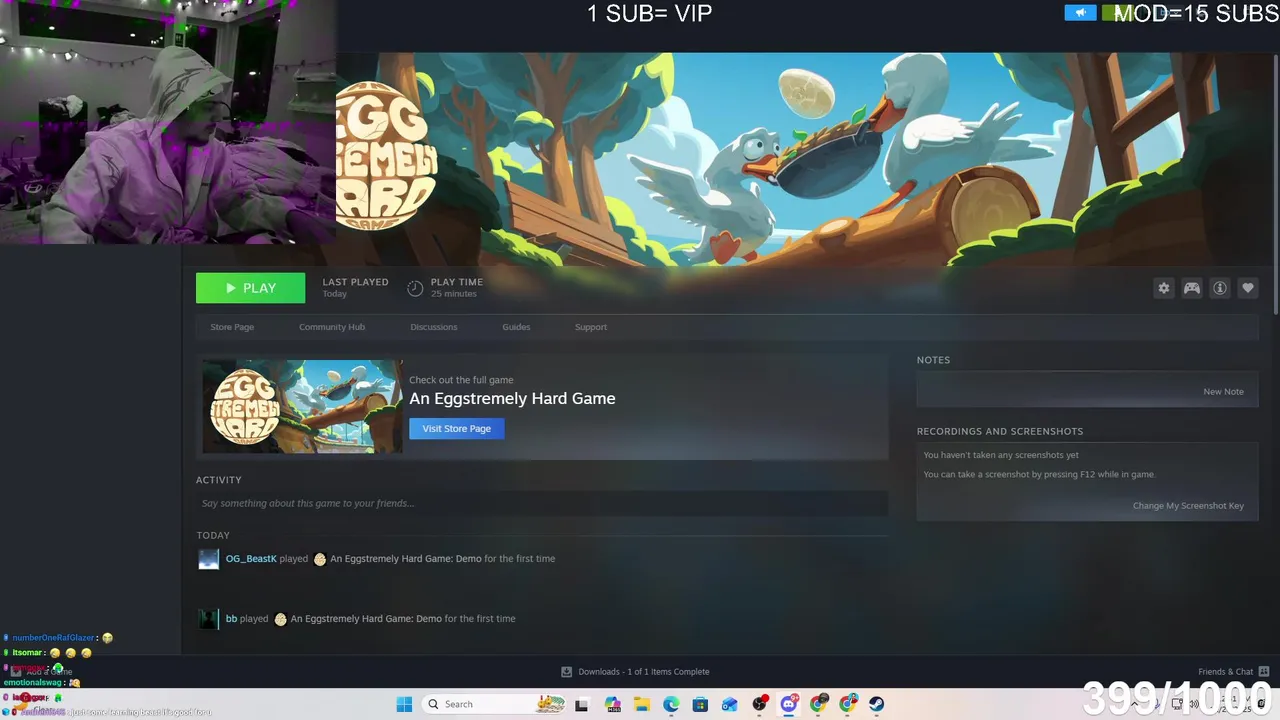Open game info icon
Viewport: 1280px width, 720px height.
(x=1220, y=288)
